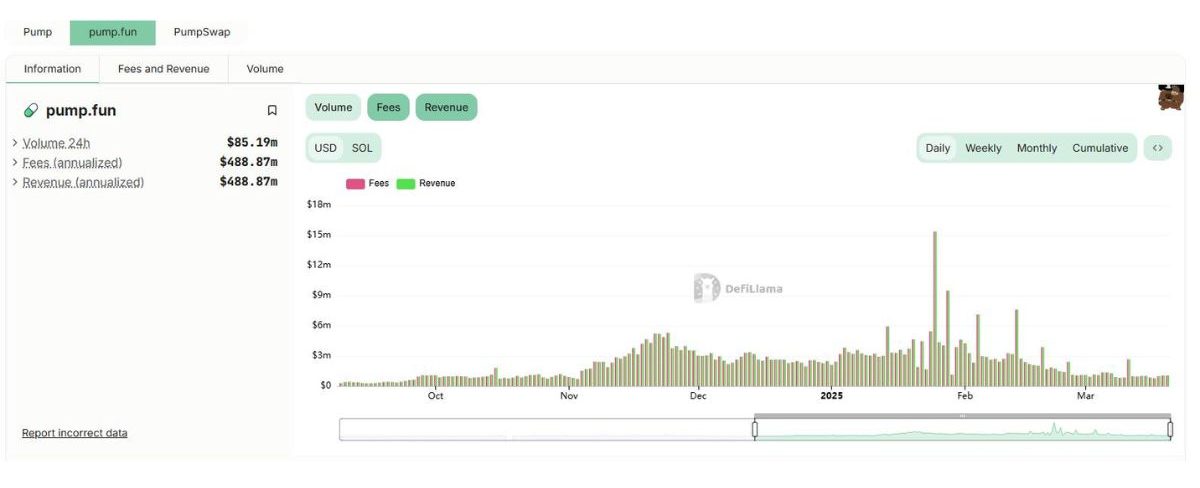The height and width of the screenshot is (488, 1200).
Task: Select the Daily interval
Action: pos(938,148)
